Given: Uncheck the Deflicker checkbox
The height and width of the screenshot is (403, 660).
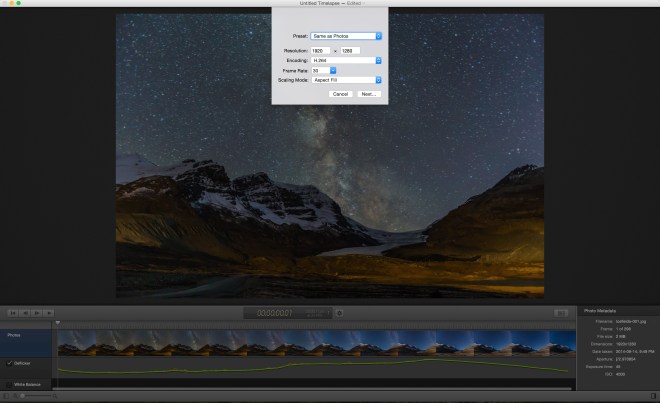Looking at the screenshot, I should [x=11, y=363].
